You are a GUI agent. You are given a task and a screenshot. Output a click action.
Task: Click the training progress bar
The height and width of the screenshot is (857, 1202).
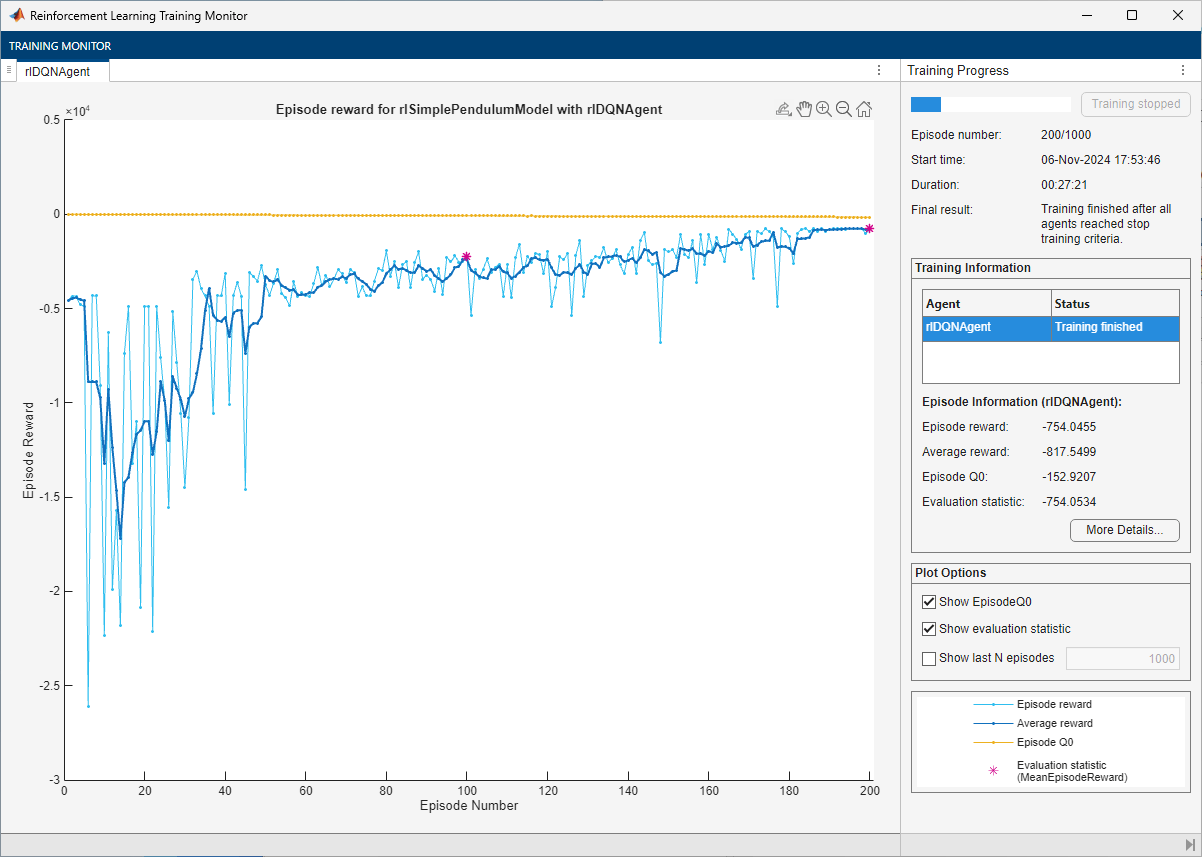(x=990, y=104)
